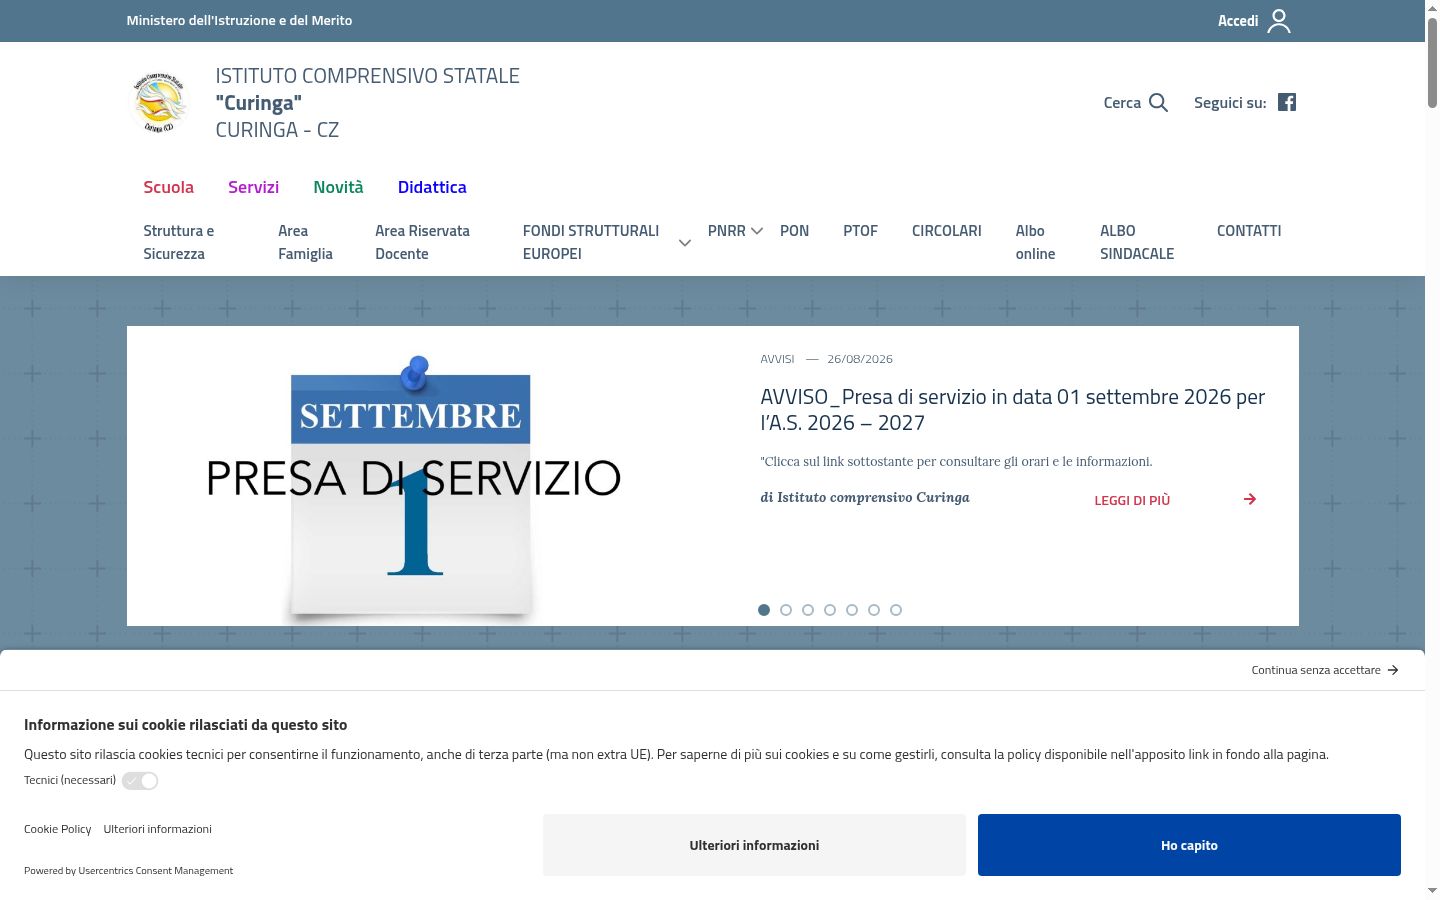Open the Novità main menu
The image size is (1440, 900).
338,187
